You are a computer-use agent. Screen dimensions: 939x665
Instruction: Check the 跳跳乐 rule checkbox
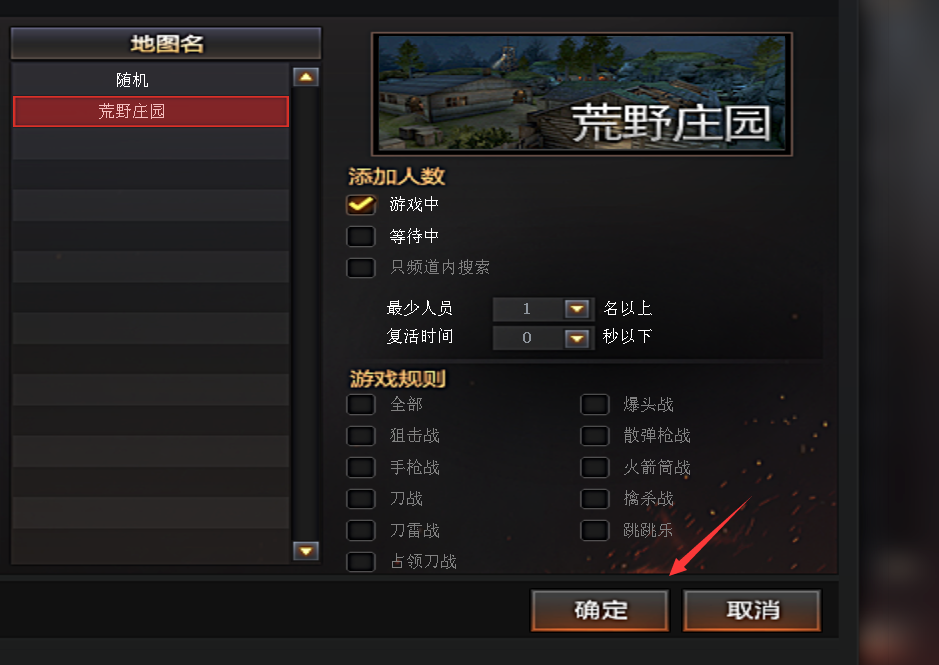595,530
